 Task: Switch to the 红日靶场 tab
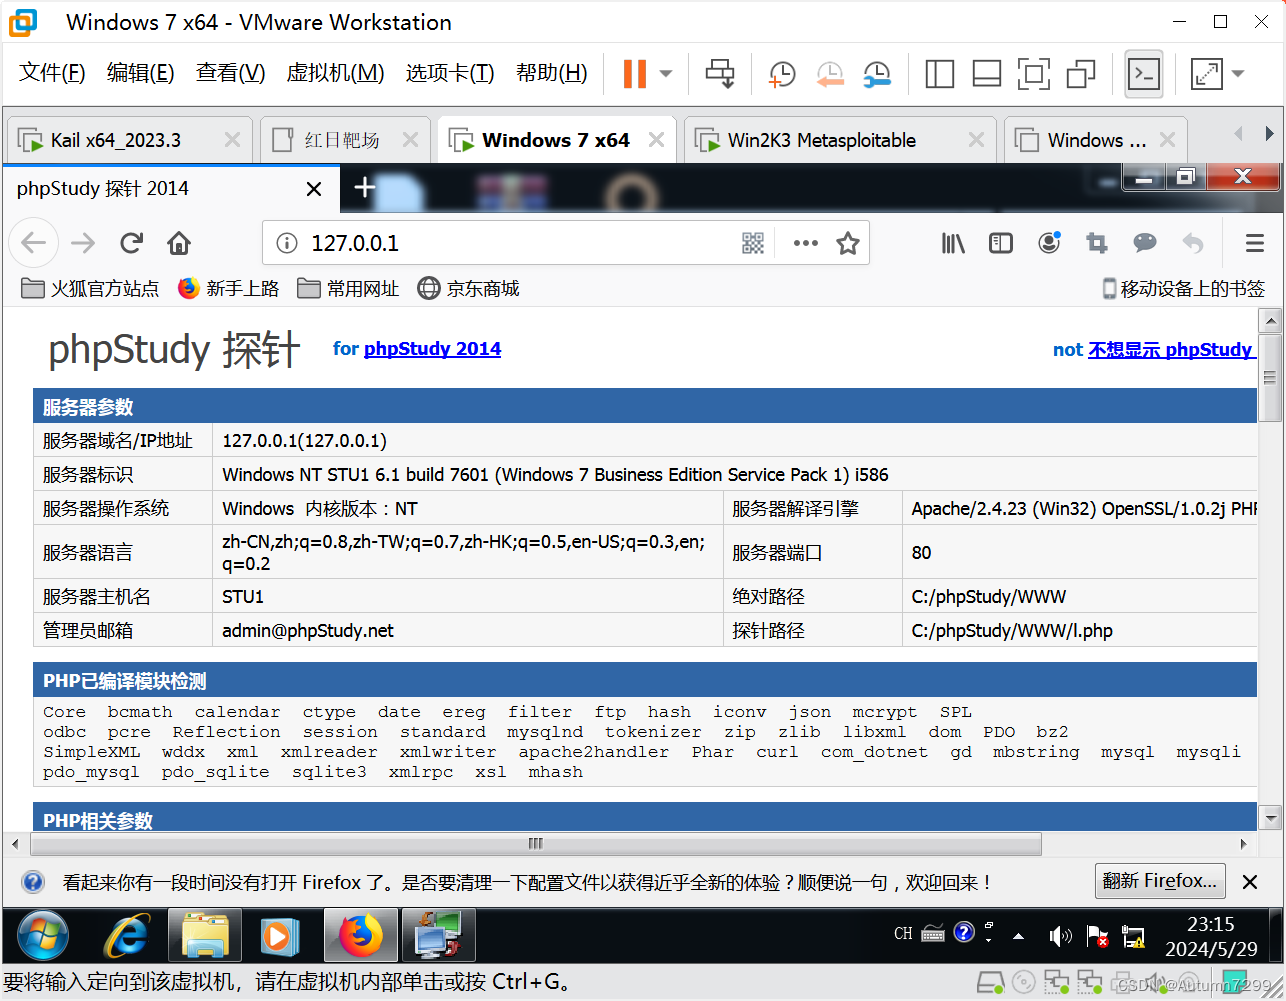[344, 140]
